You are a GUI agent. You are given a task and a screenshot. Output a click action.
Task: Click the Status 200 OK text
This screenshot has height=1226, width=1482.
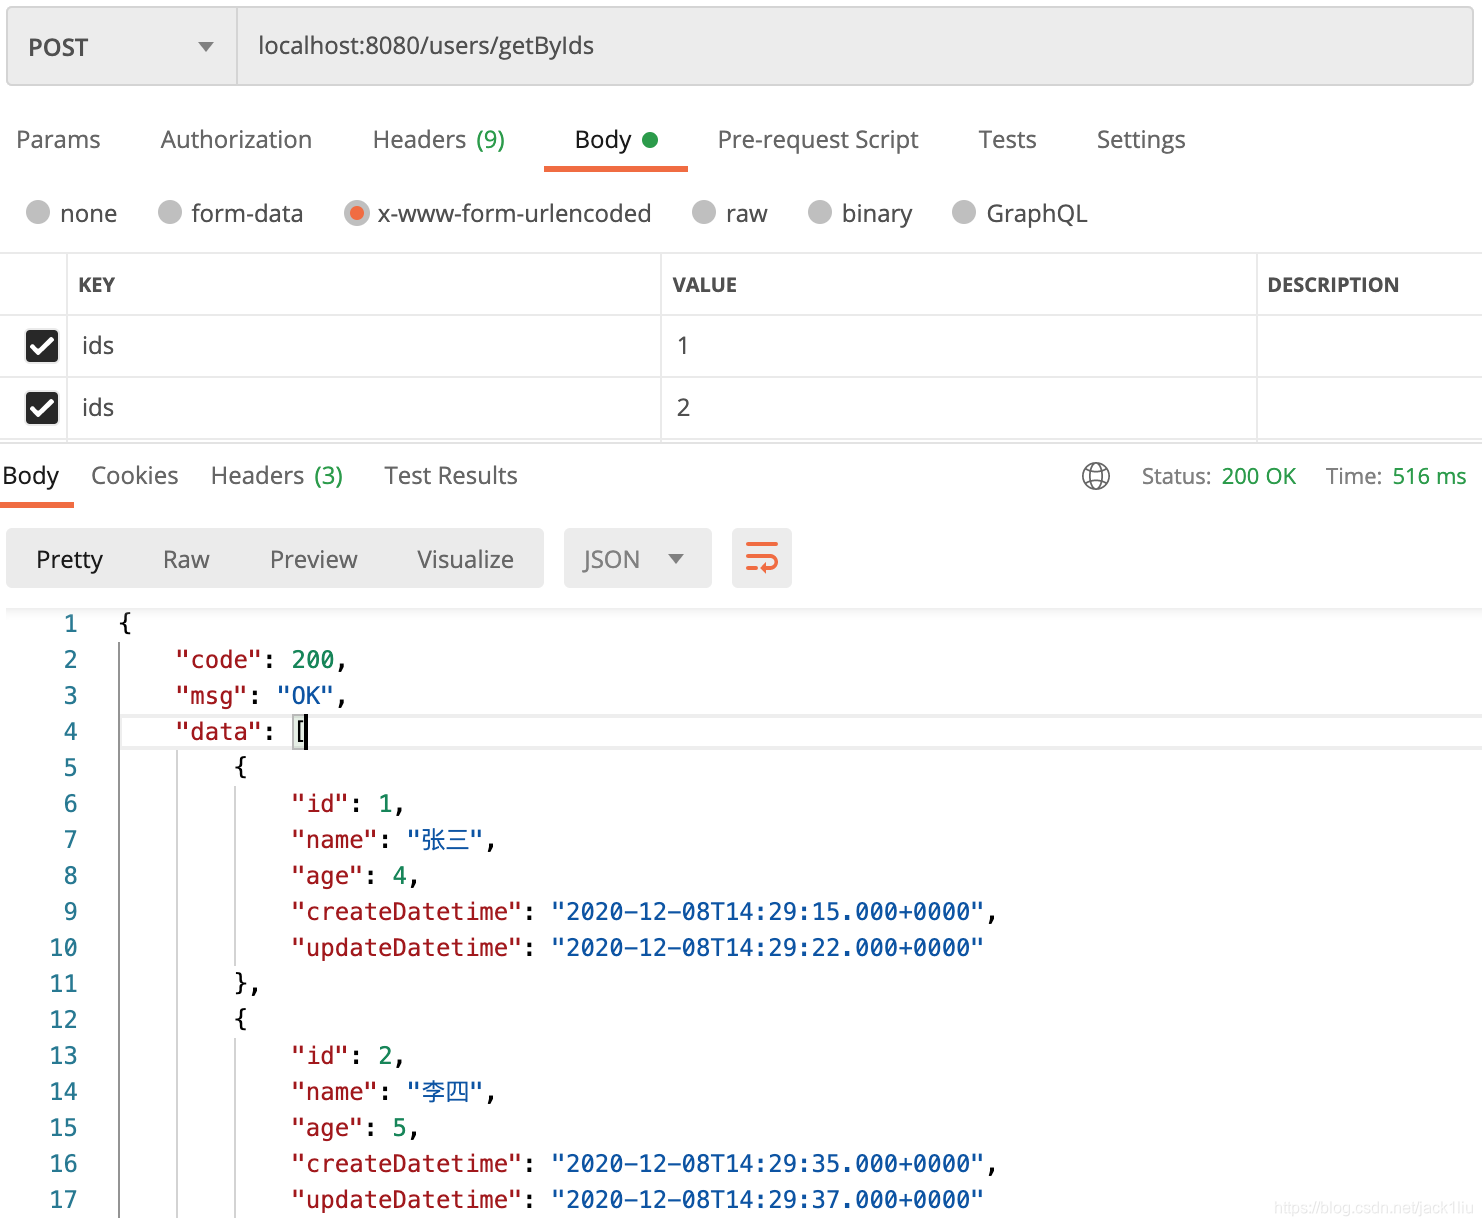1219,476
